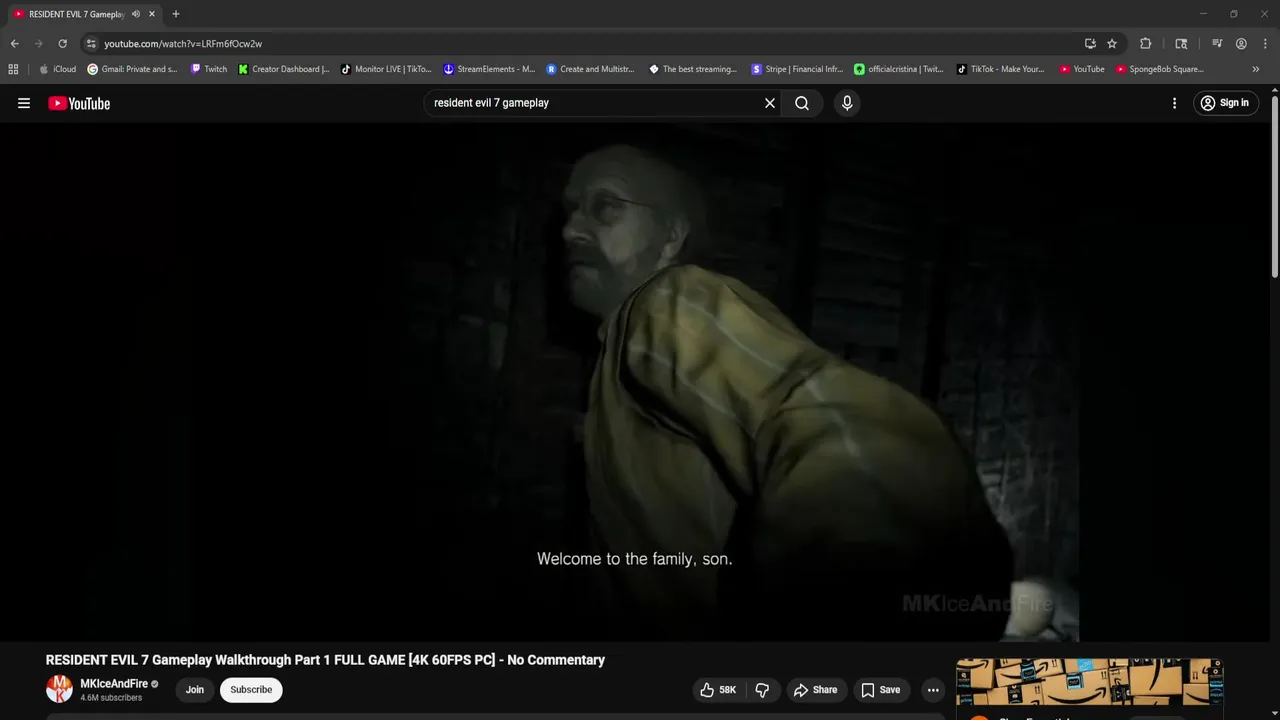The height and width of the screenshot is (720, 1280).
Task: Open the YouTube bookmark
Action: 1082,69
